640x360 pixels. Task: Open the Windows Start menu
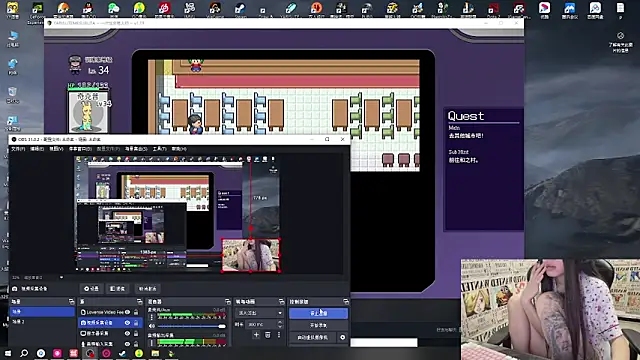point(8,353)
